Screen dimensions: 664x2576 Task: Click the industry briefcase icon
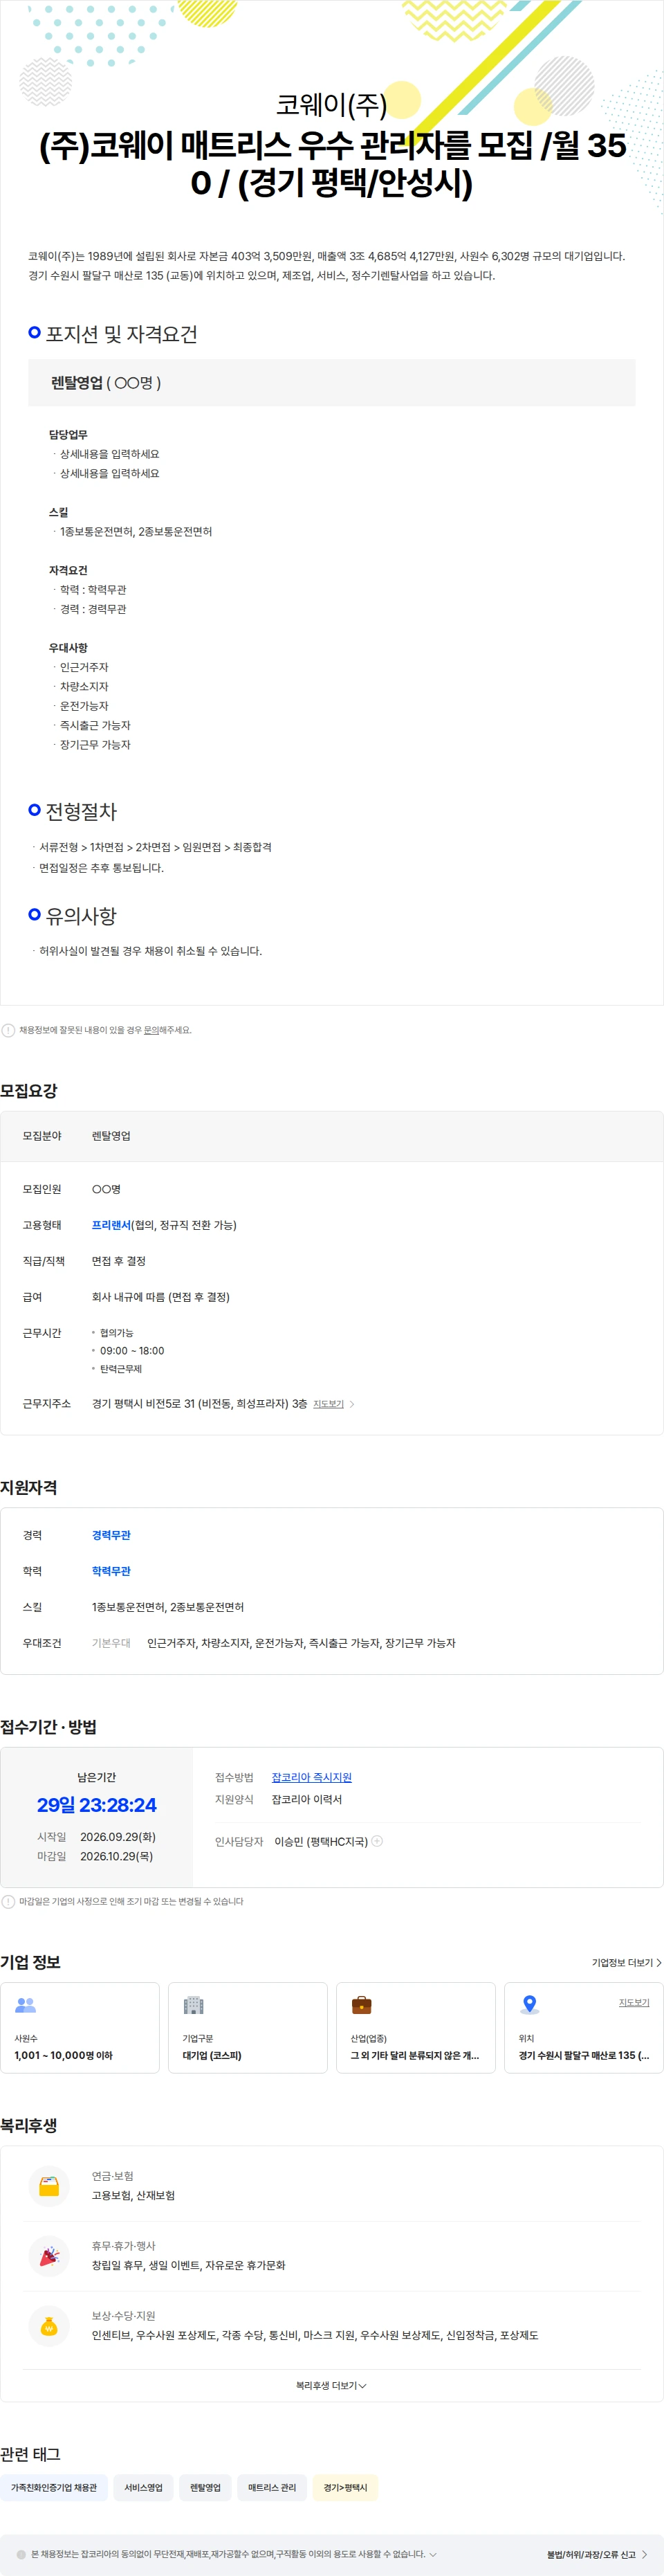[362, 2005]
